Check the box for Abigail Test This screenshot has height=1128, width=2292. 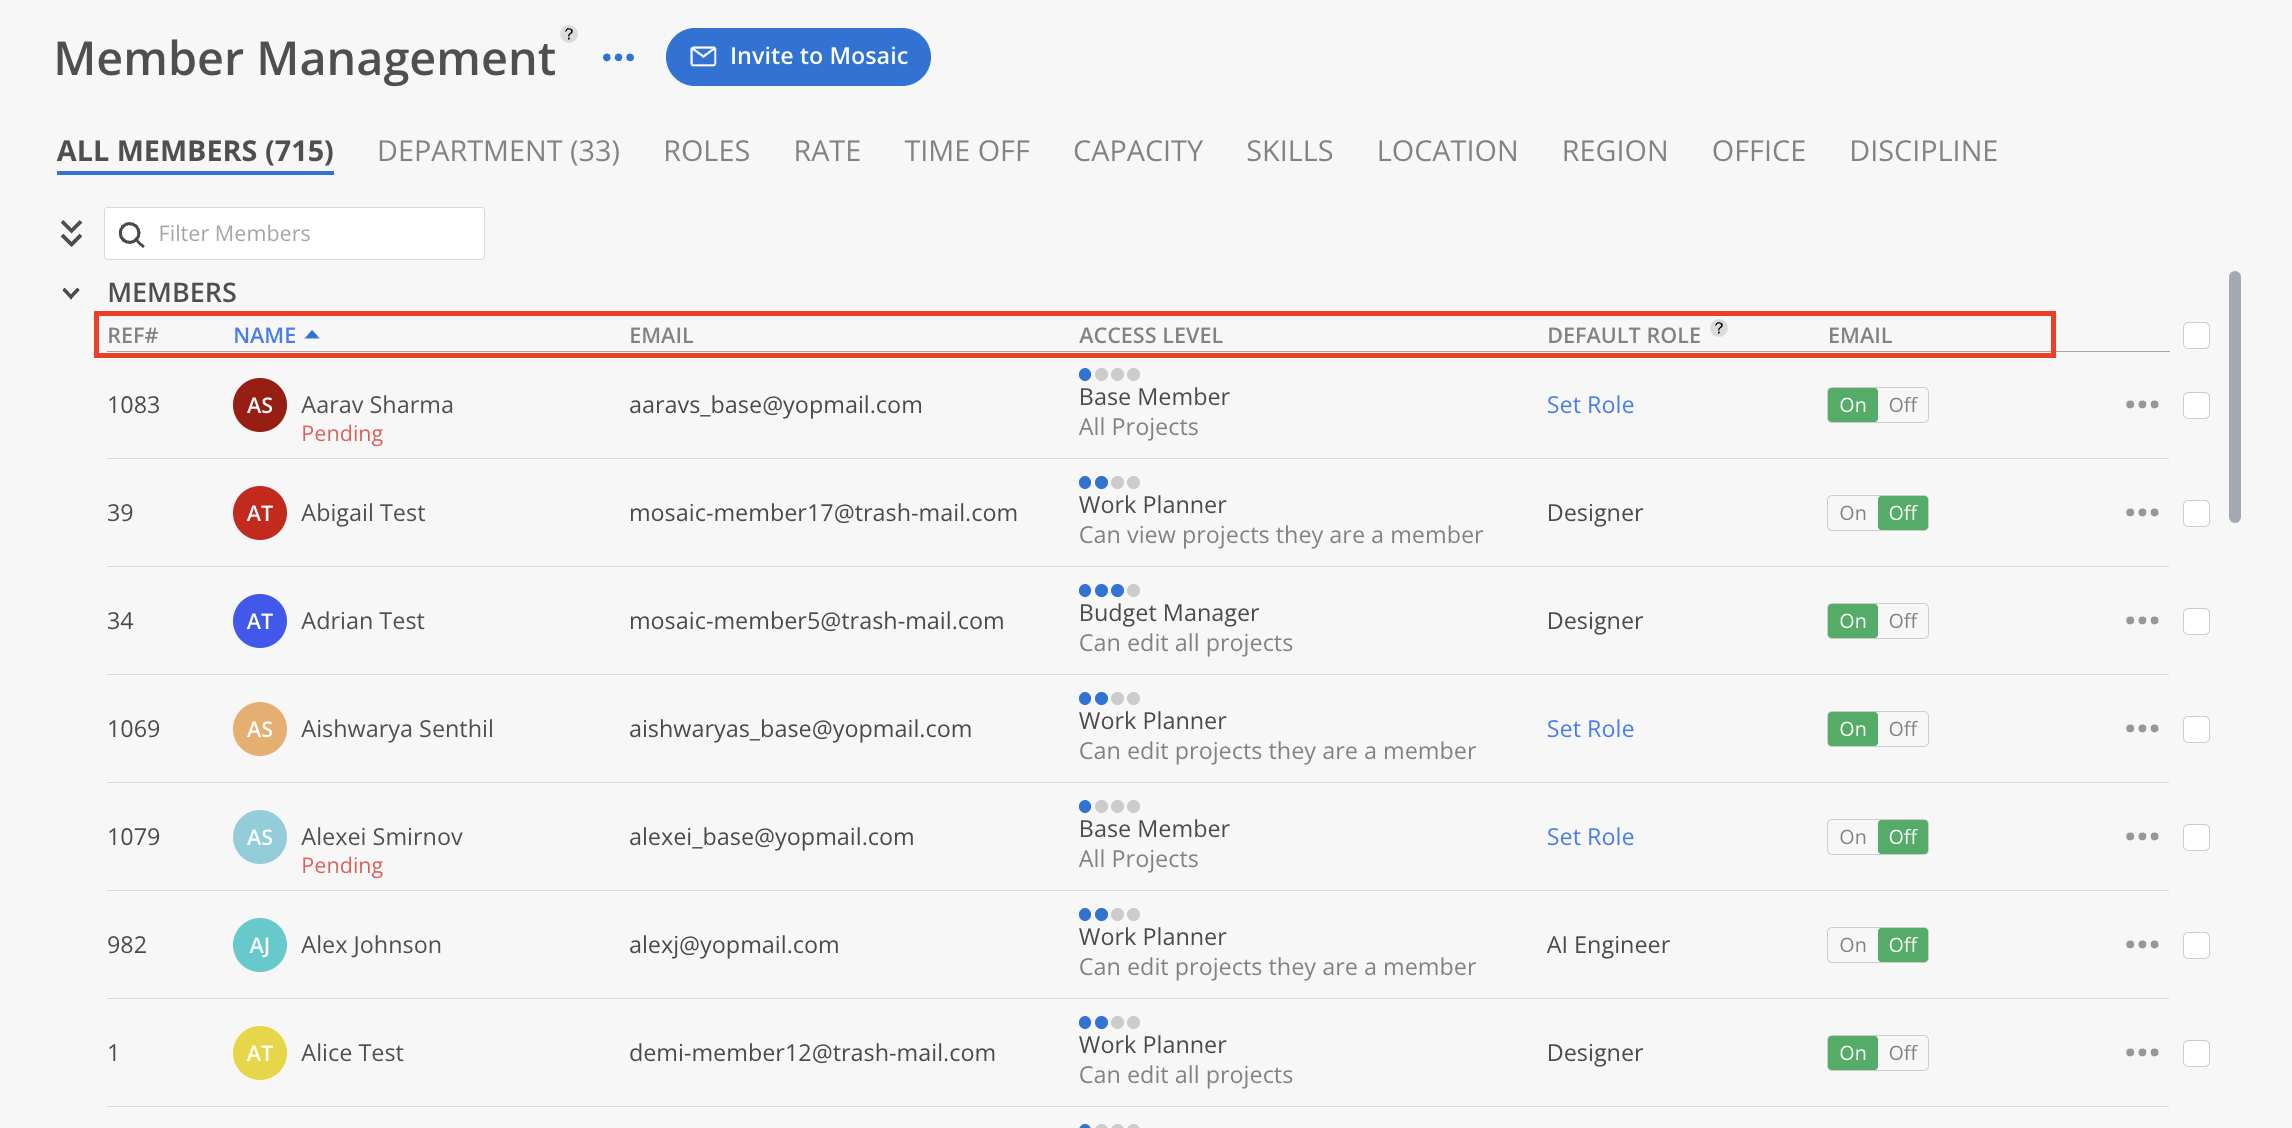coord(2197,513)
